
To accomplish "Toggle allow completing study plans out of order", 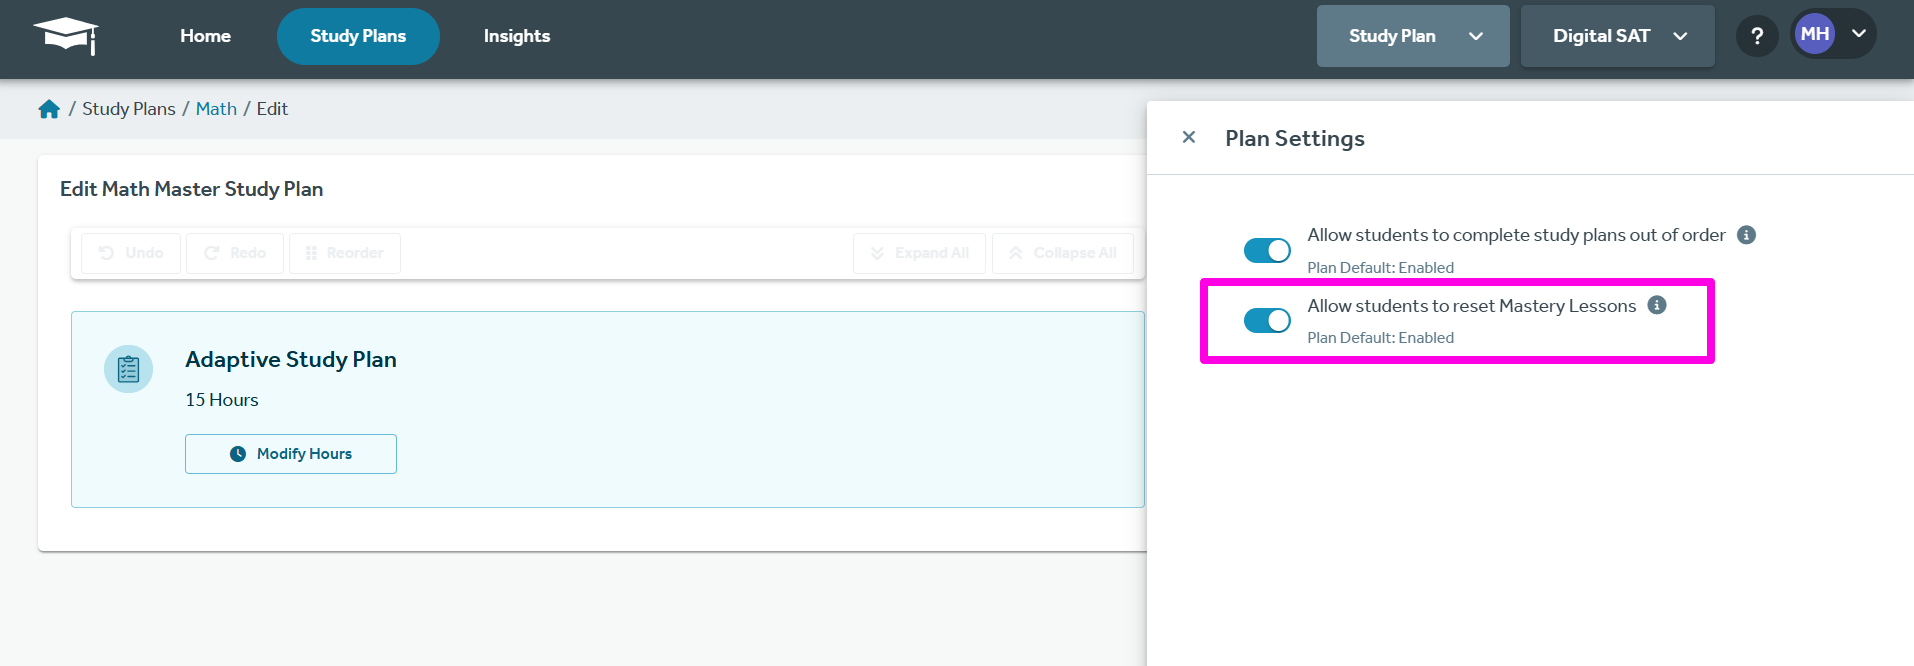I will [x=1266, y=251].
